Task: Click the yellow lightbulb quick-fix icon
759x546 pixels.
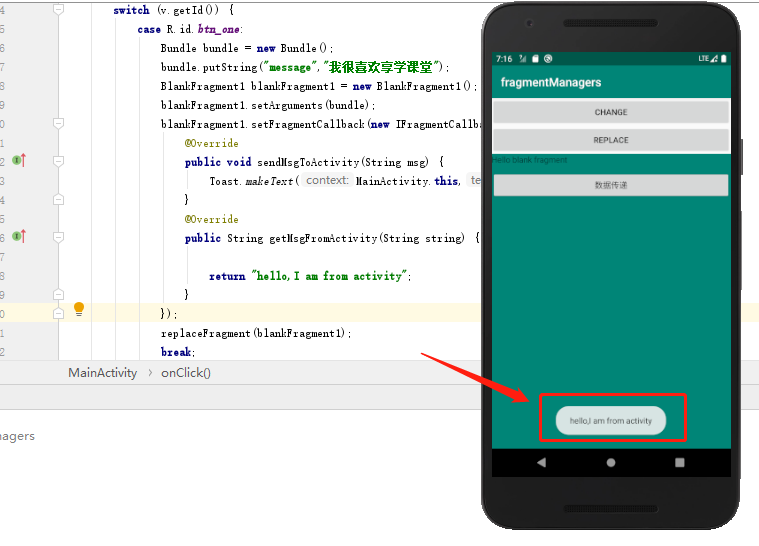Action: [x=79, y=309]
